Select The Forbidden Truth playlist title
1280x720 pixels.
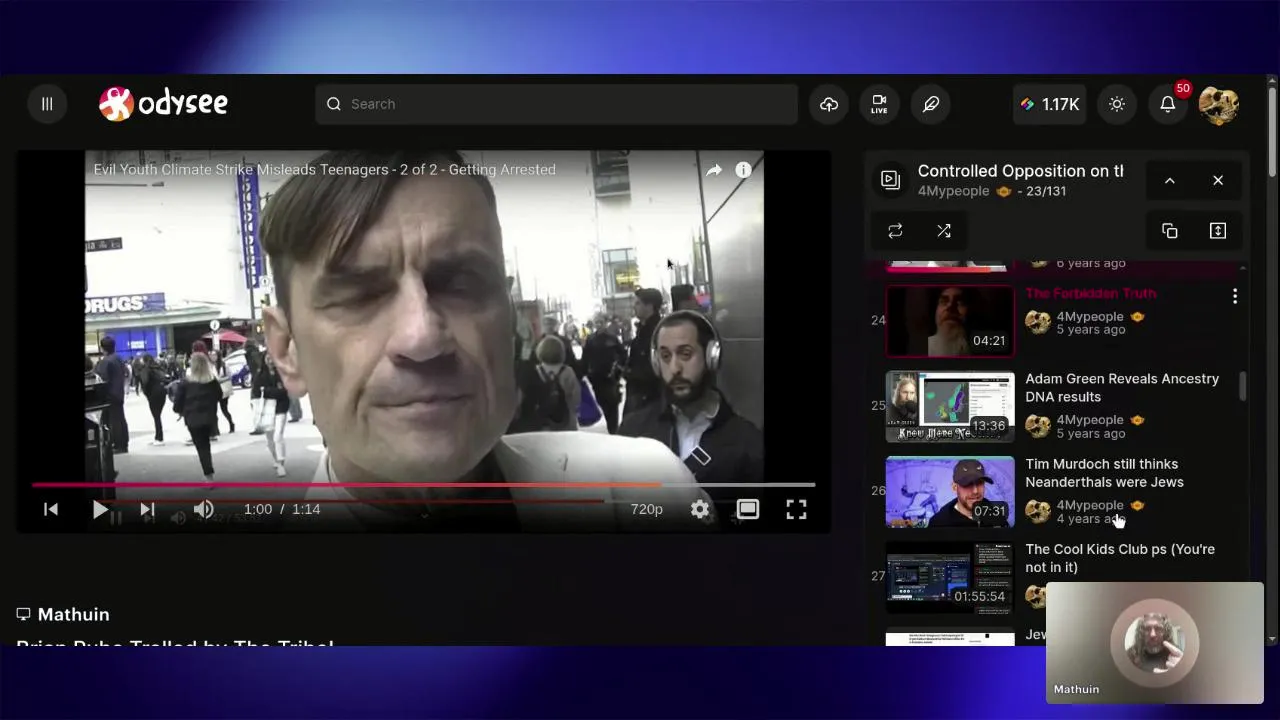1090,293
